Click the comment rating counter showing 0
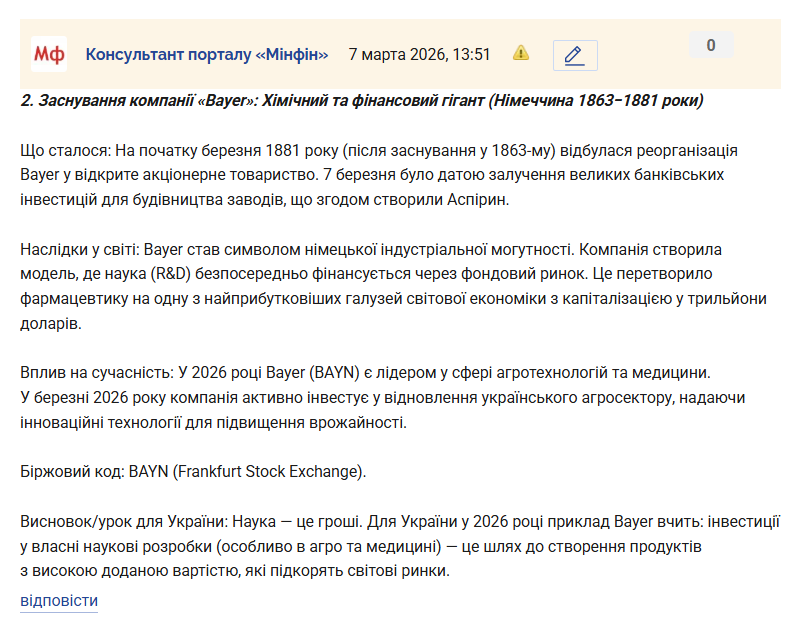Image resolution: width=795 pixels, height=625 pixels. coord(711,45)
